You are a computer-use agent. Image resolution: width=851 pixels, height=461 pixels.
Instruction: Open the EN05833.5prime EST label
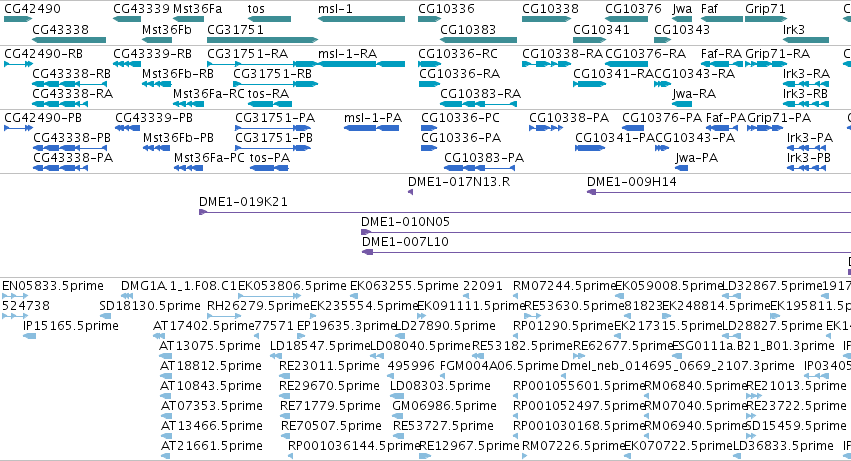pyautogui.click(x=53, y=286)
